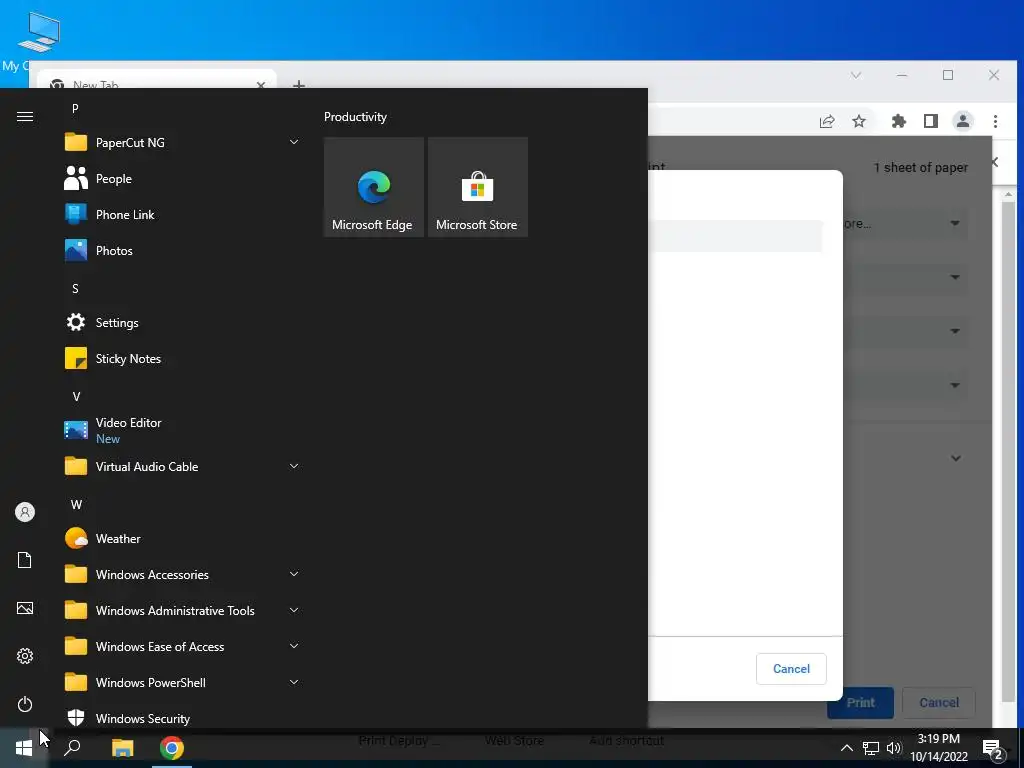The height and width of the screenshot is (768, 1024).
Task: Open the Windows PowerShell folder
Action: click(x=182, y=682)
